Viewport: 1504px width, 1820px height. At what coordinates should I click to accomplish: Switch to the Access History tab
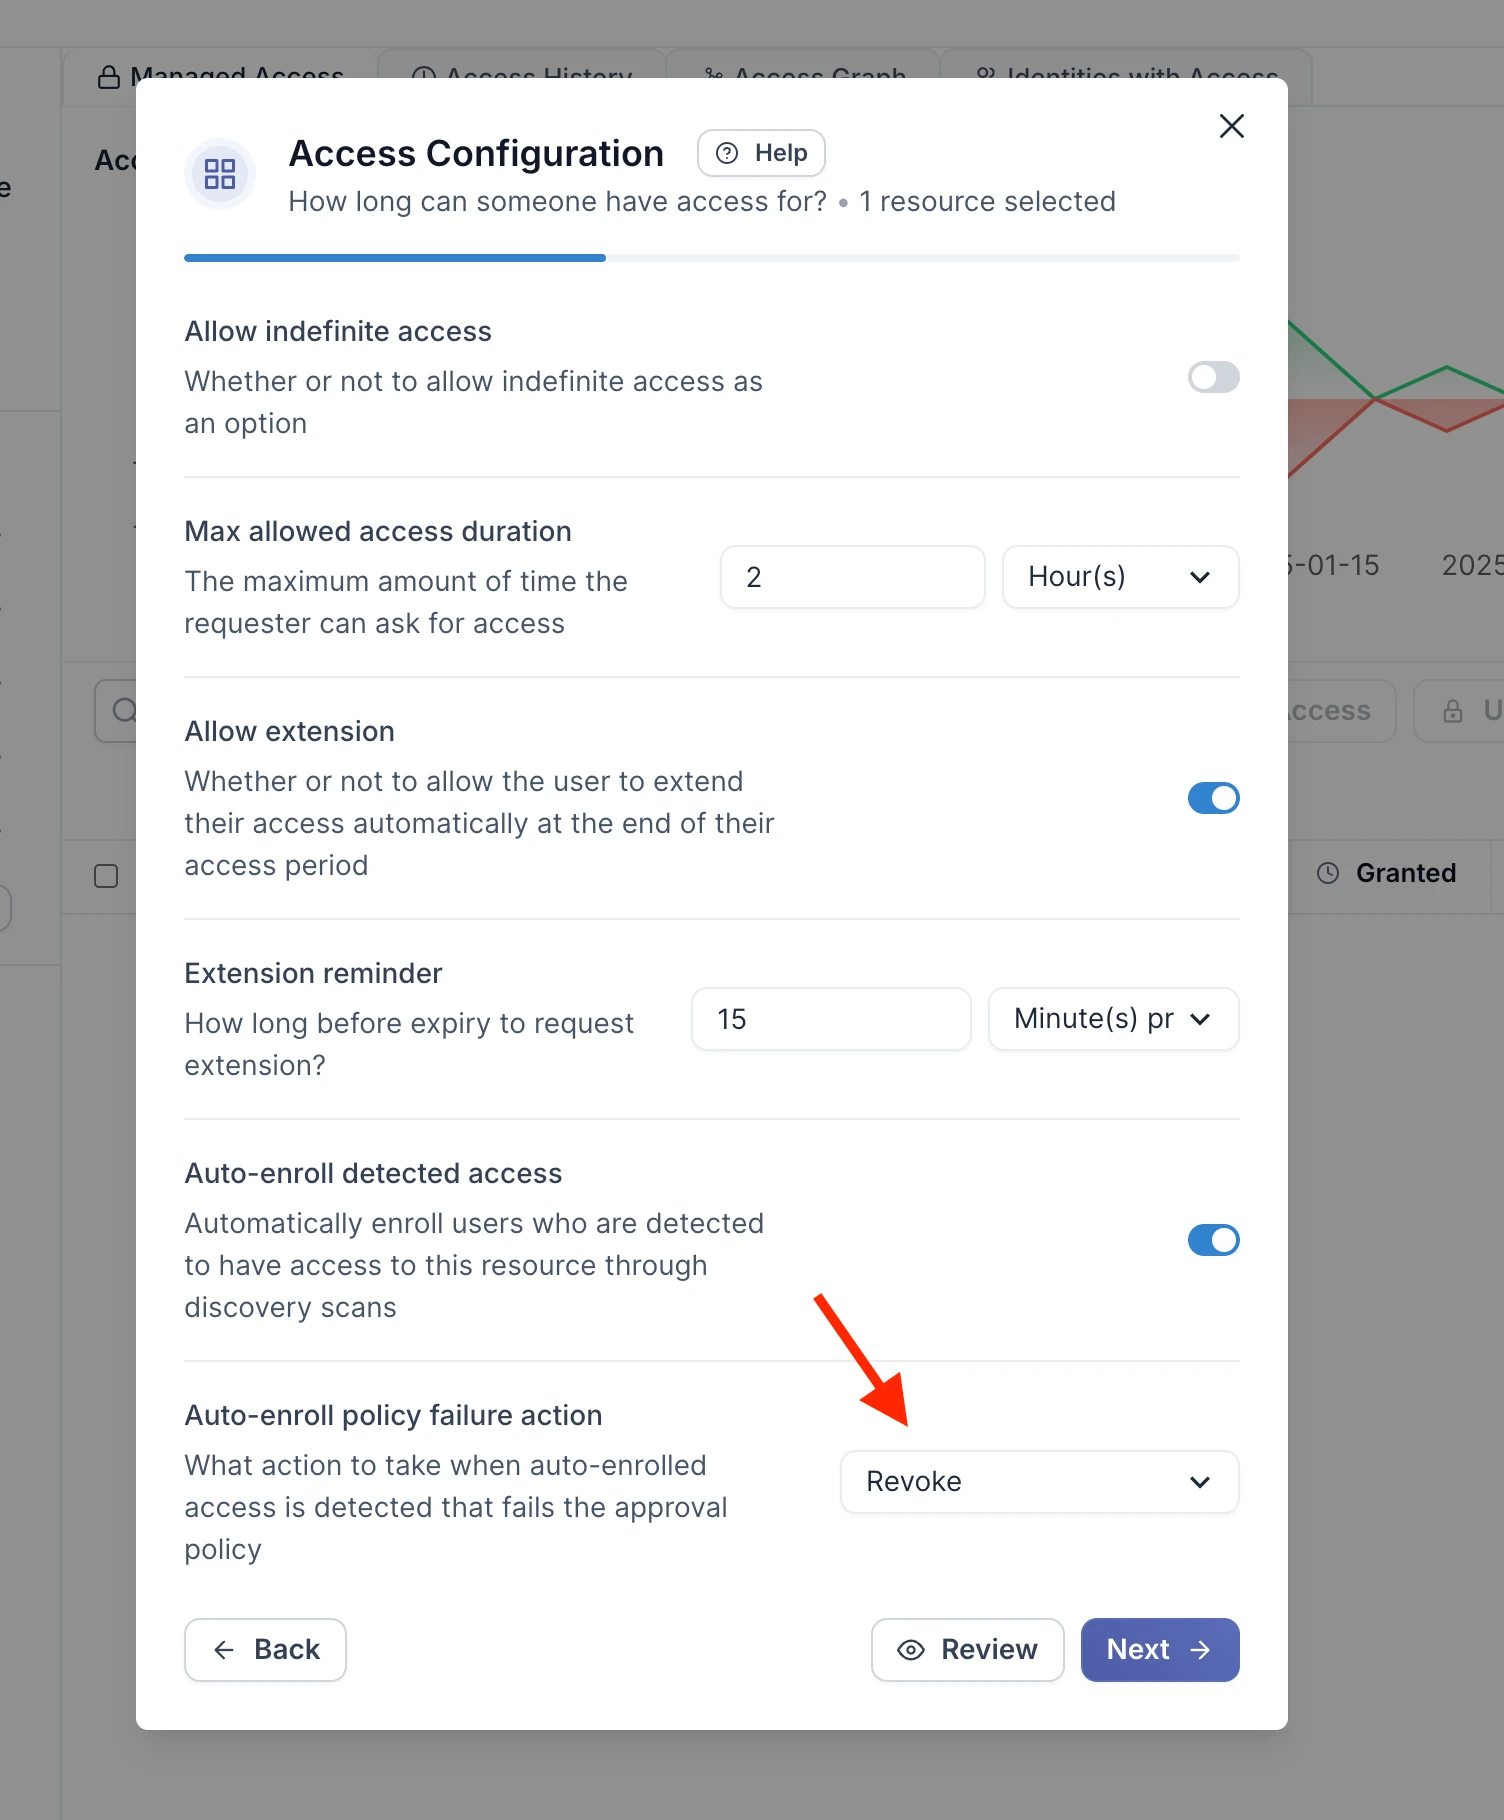click(522, 77)
